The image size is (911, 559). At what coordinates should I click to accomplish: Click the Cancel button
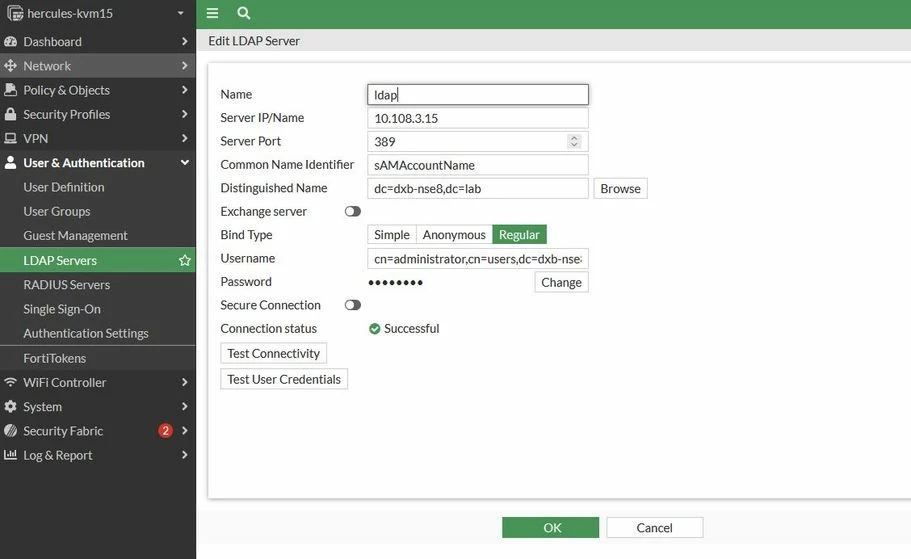[x=655, y=528]
